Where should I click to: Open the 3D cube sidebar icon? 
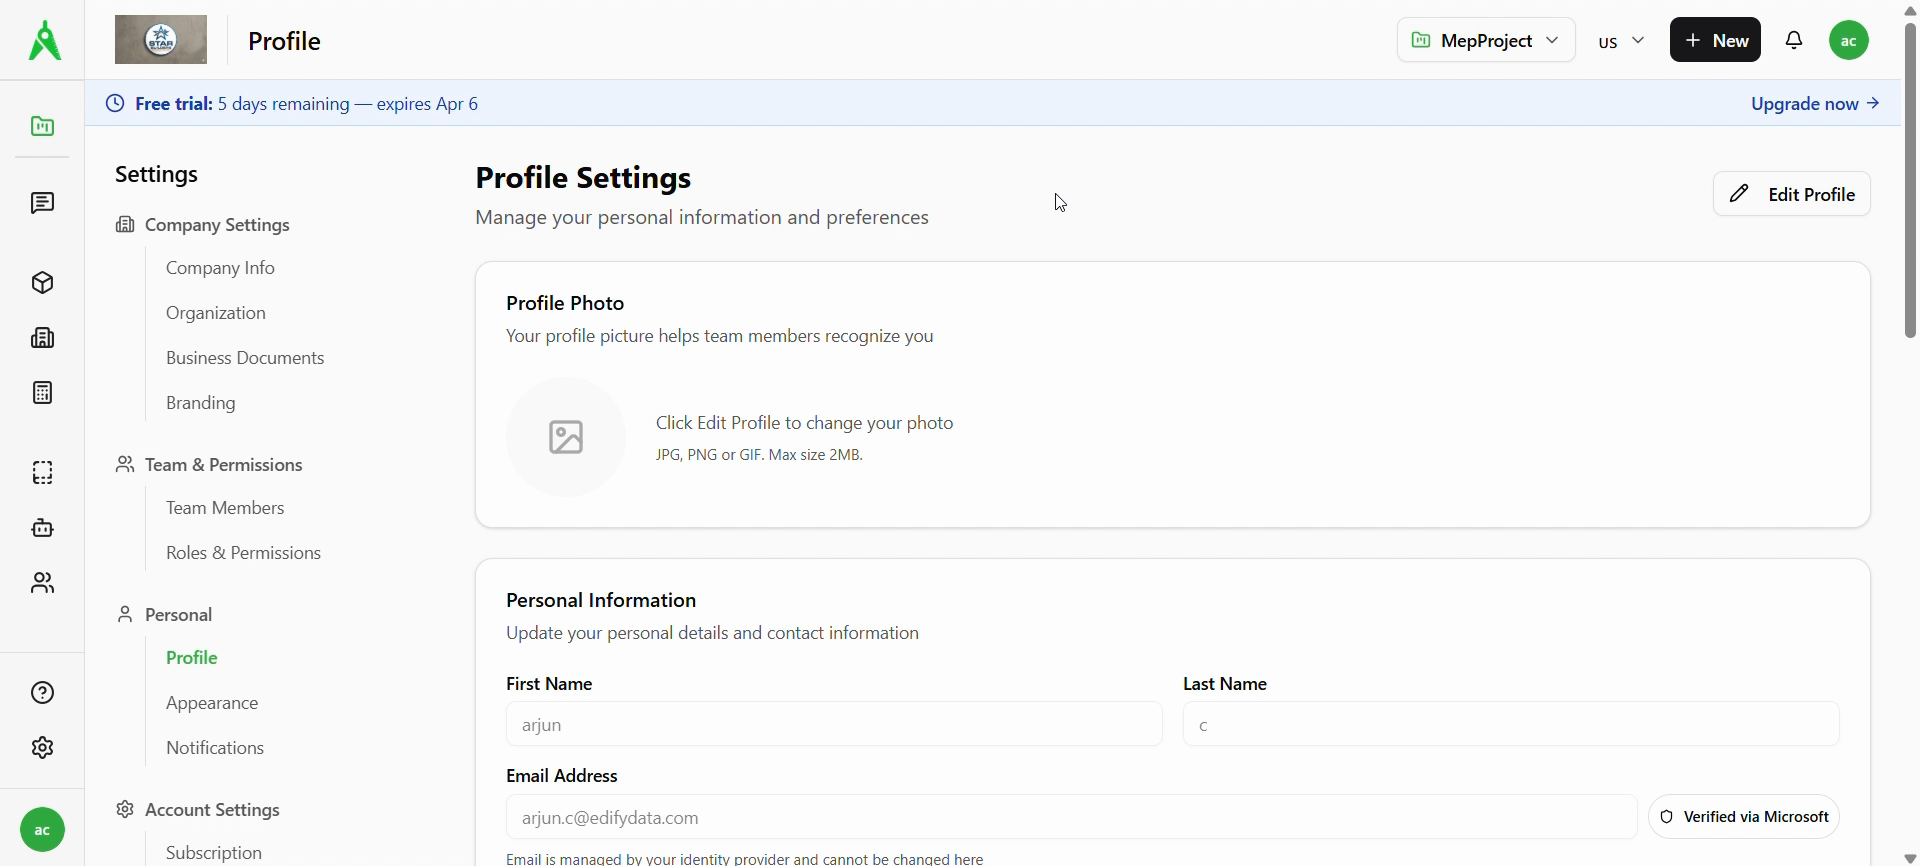point(42,283)
